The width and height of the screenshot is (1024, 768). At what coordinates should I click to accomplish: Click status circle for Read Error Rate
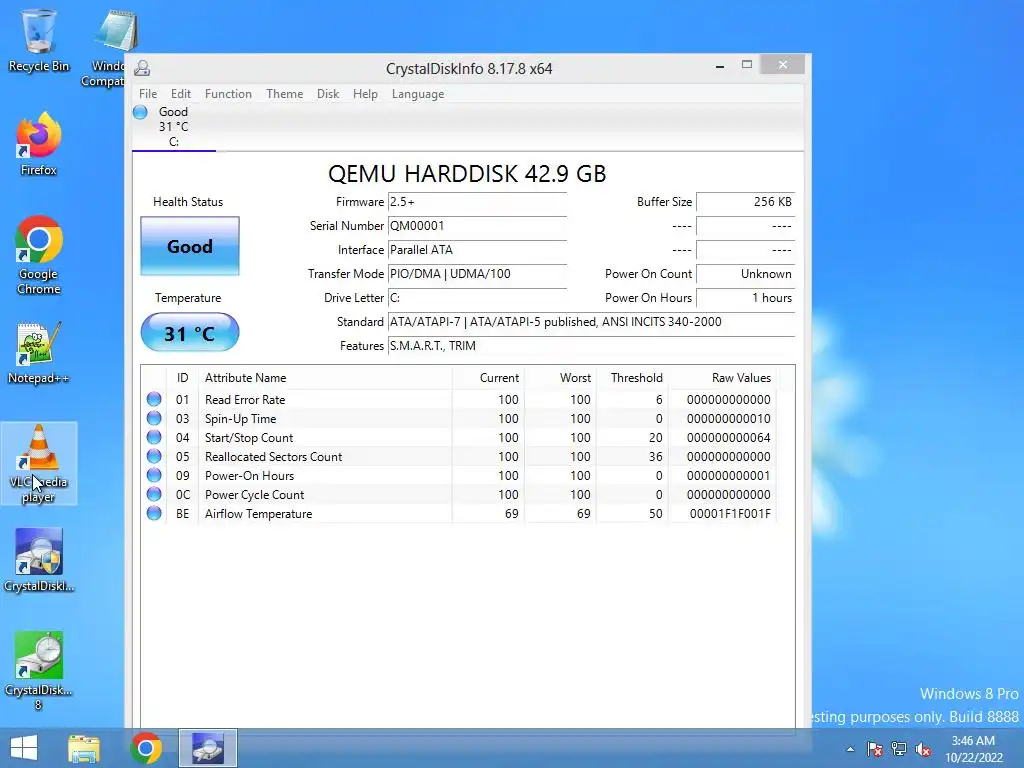[154, 399]
